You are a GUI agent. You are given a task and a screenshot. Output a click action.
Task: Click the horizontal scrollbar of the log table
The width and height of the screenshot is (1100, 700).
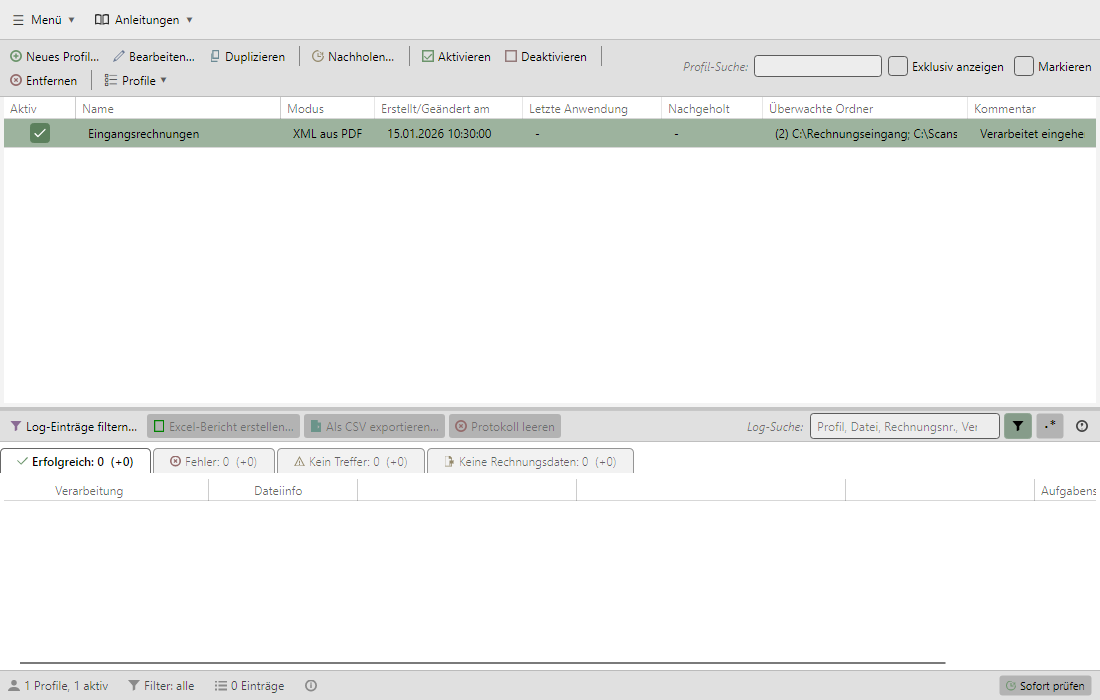point(483,662)
